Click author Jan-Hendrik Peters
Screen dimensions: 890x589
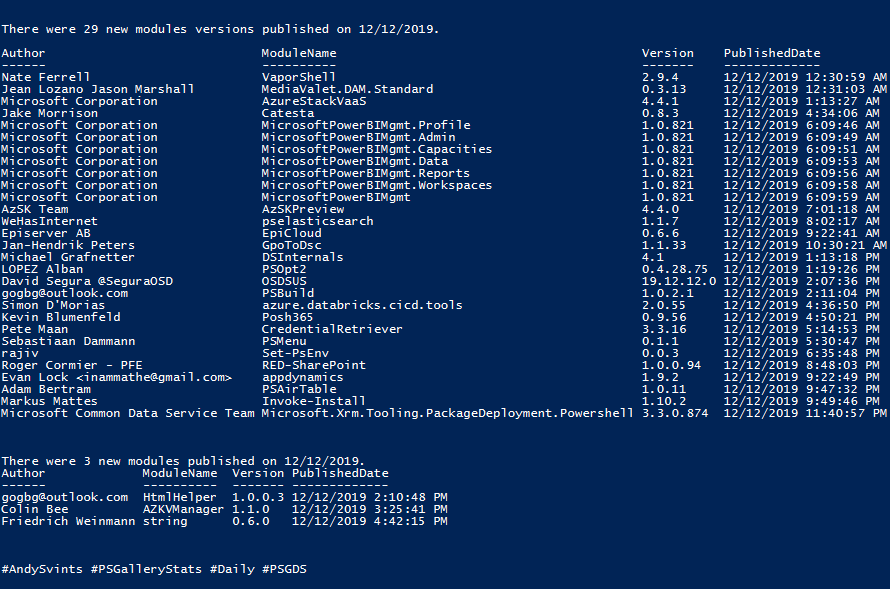(68, 245)
